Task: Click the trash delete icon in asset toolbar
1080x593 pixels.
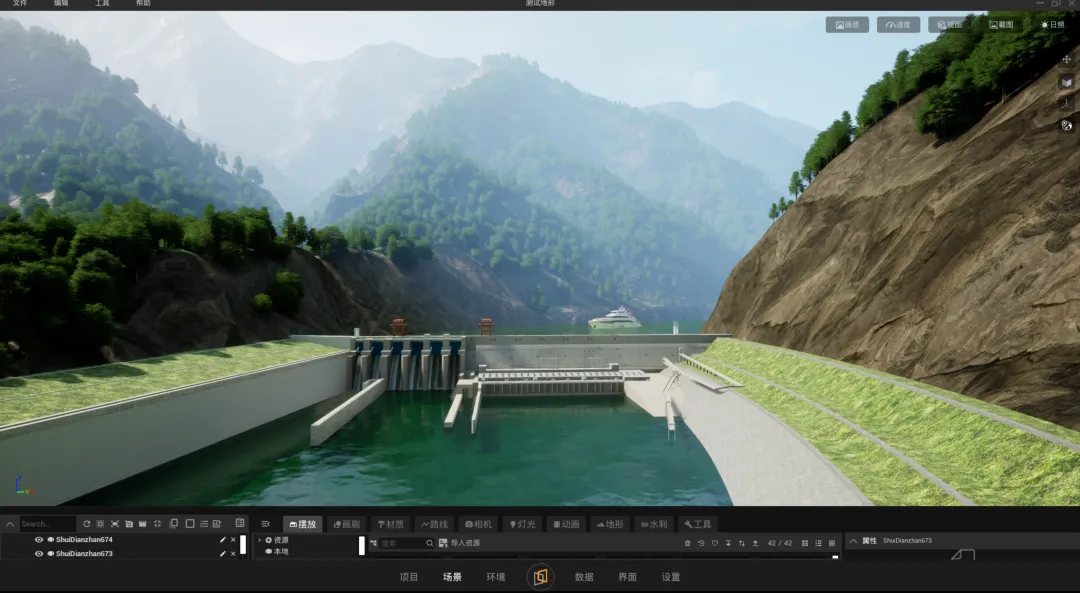Action: click(687, 543)
